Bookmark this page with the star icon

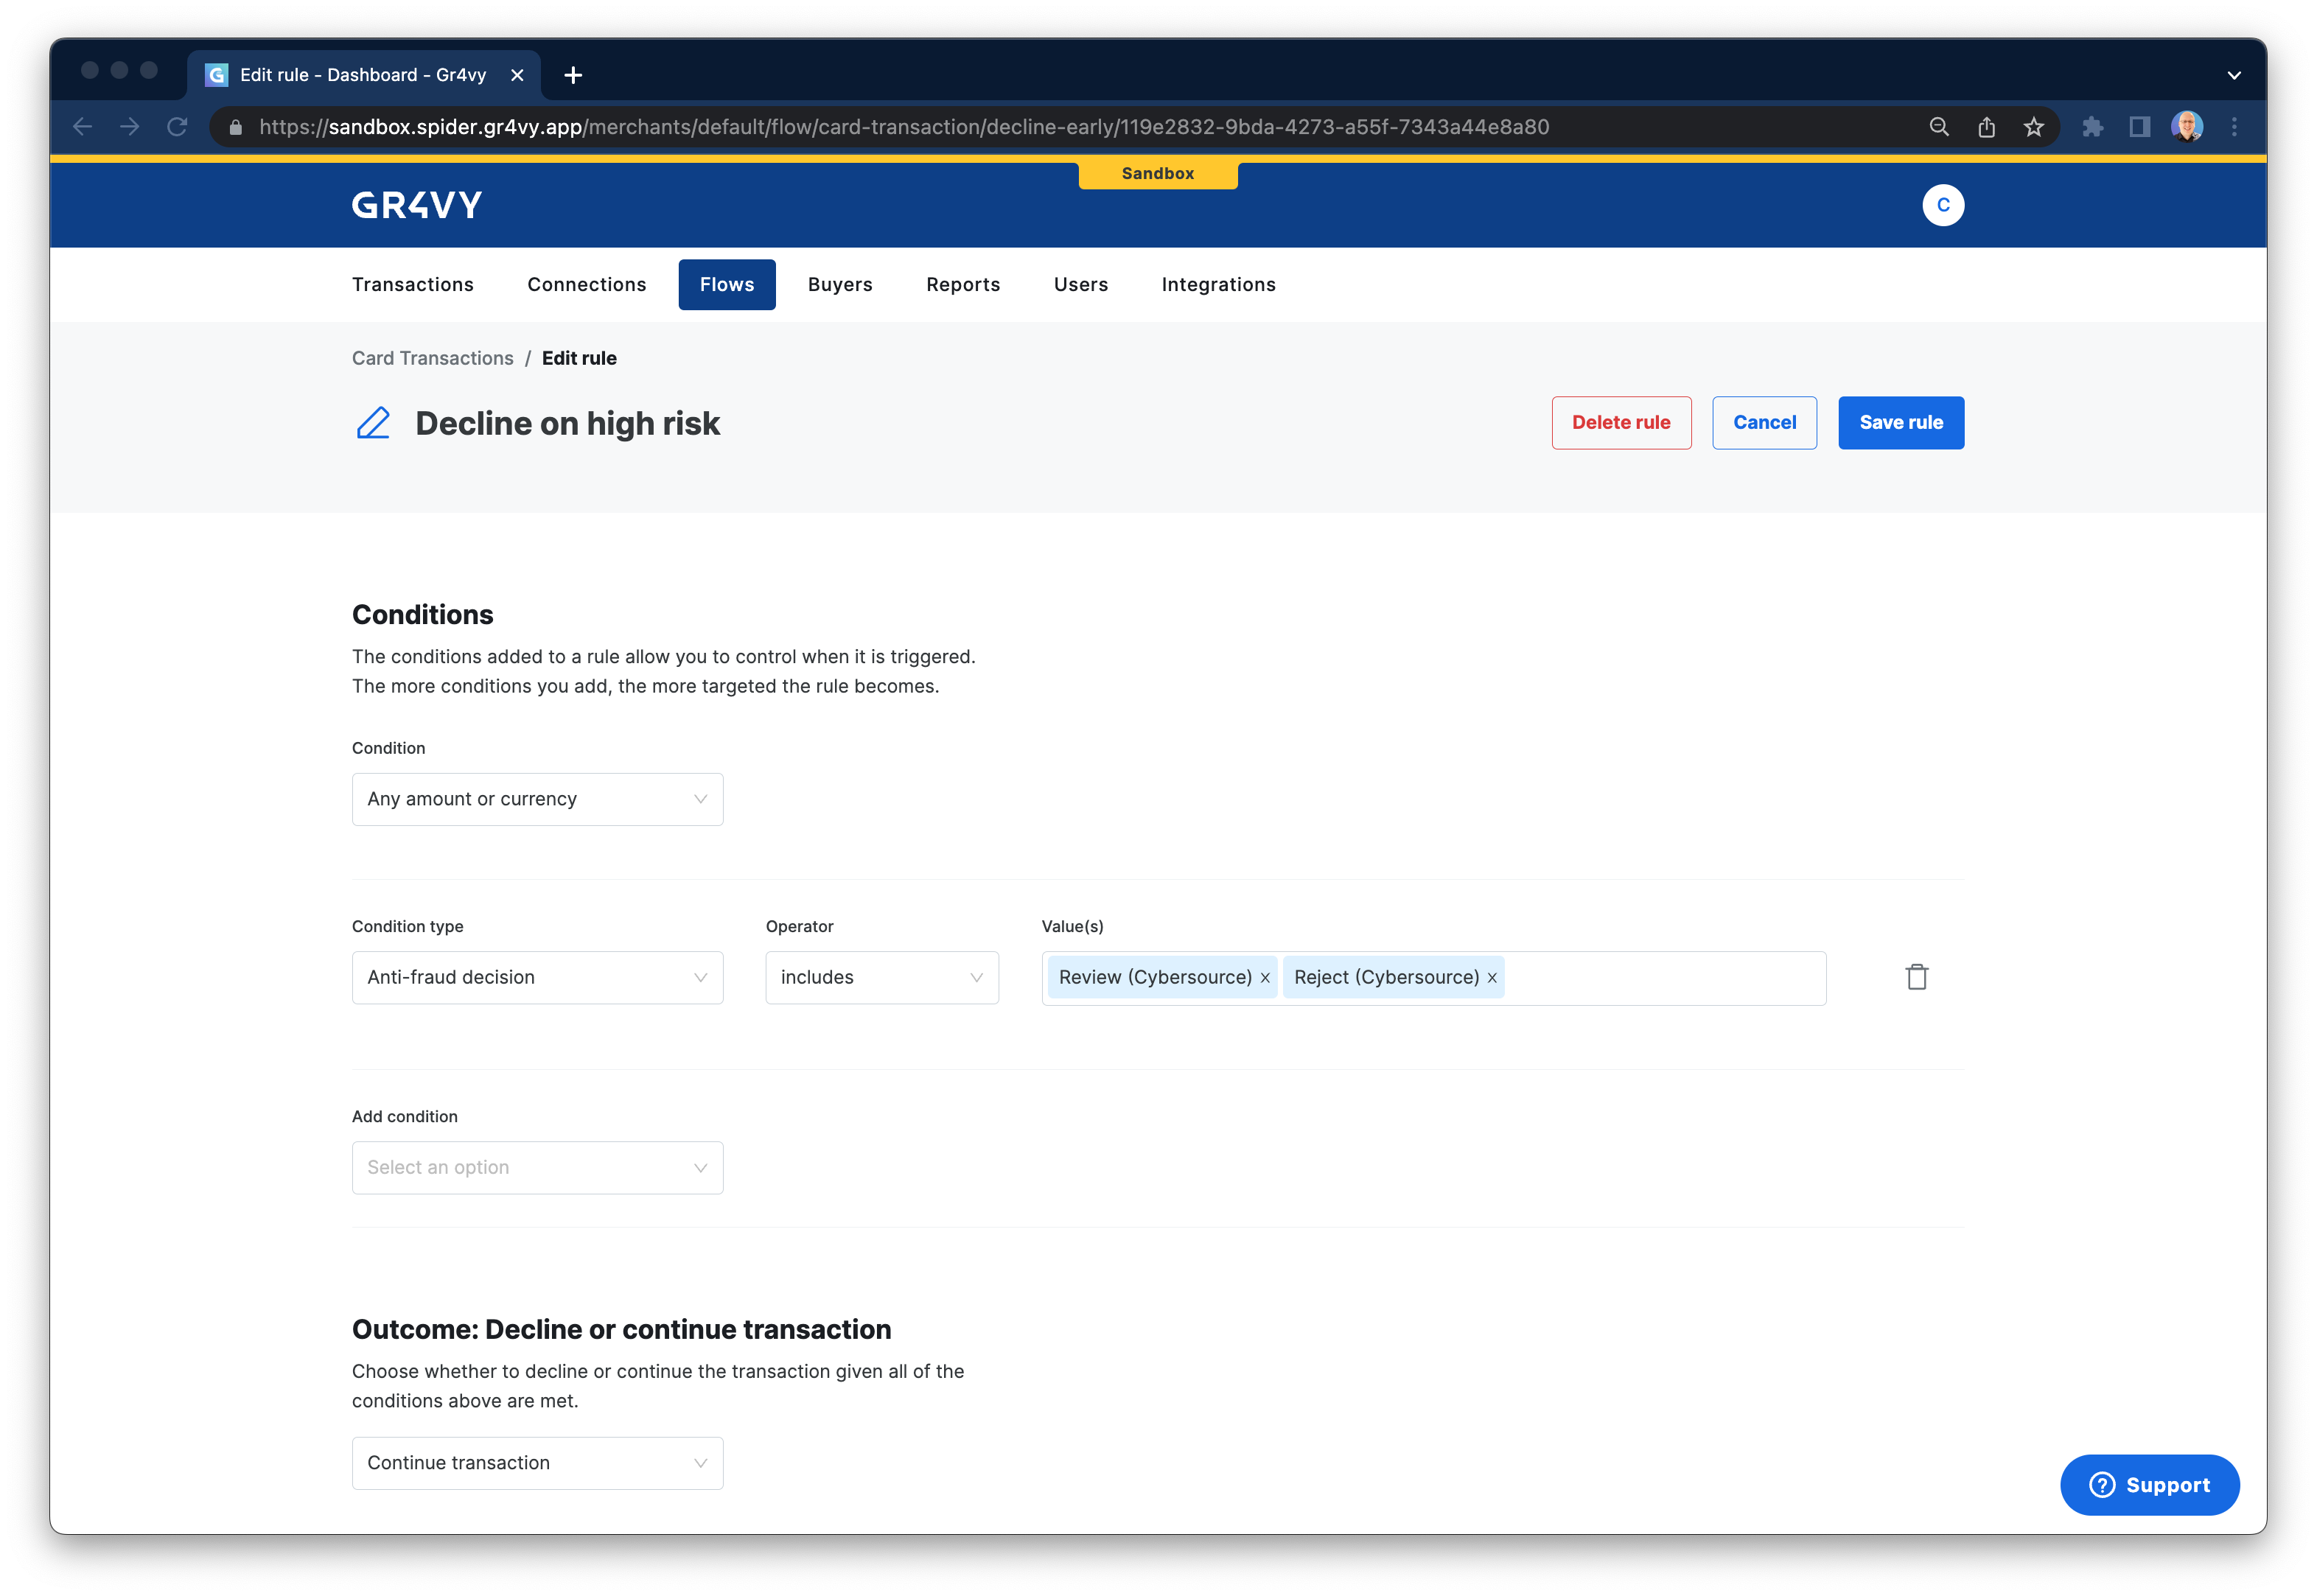[2033, 126]
